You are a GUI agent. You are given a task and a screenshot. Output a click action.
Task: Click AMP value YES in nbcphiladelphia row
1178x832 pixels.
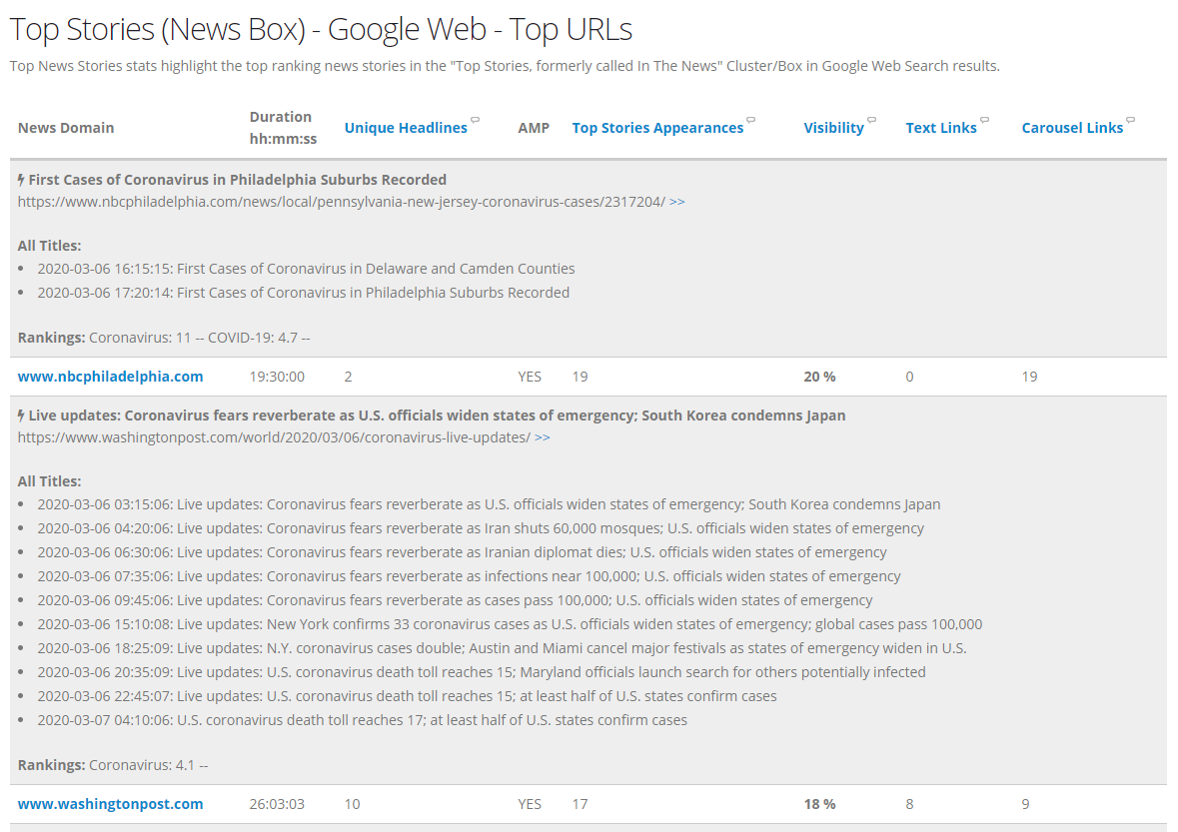pyautogui.click(x=530, y=377)
